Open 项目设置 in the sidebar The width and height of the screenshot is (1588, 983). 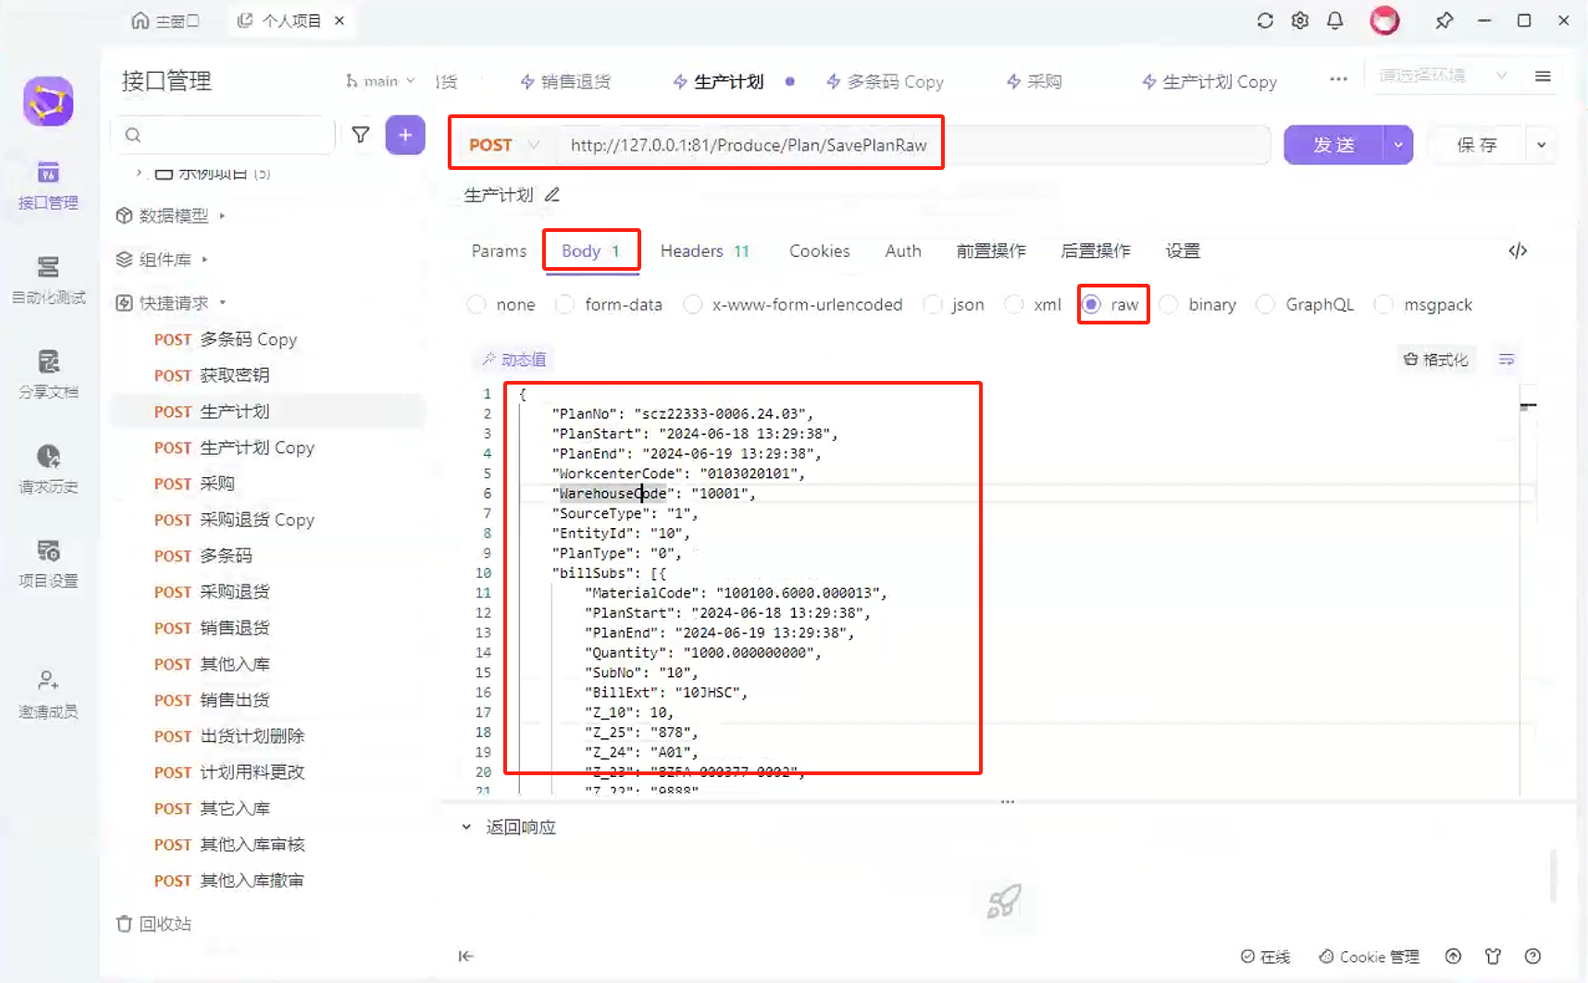[48, 563]
